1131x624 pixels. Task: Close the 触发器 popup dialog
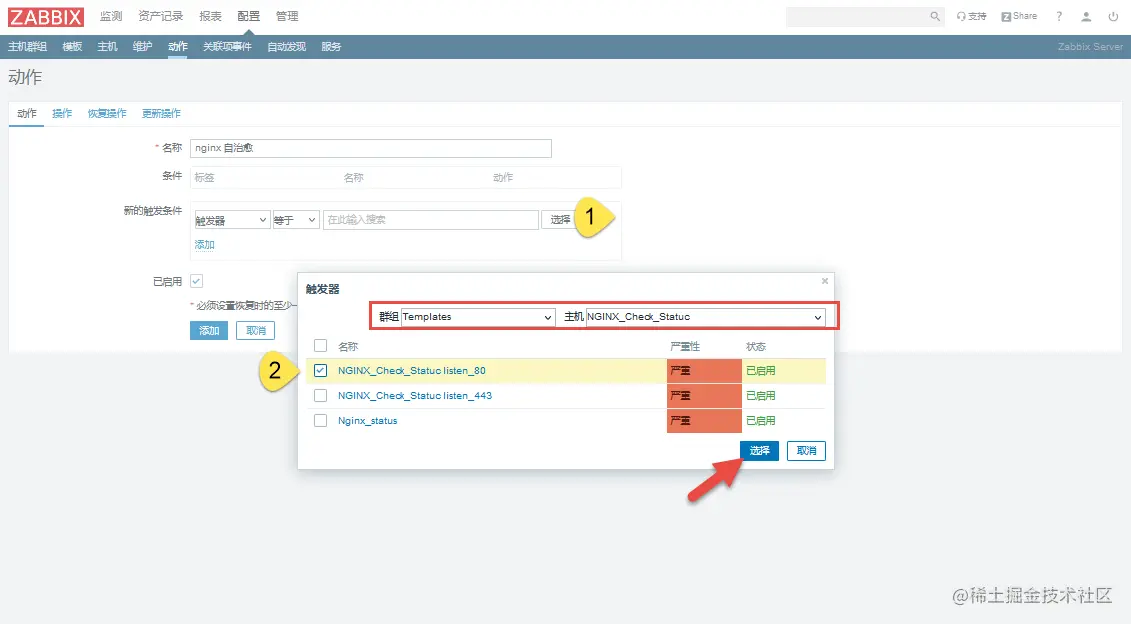point(824,281)
